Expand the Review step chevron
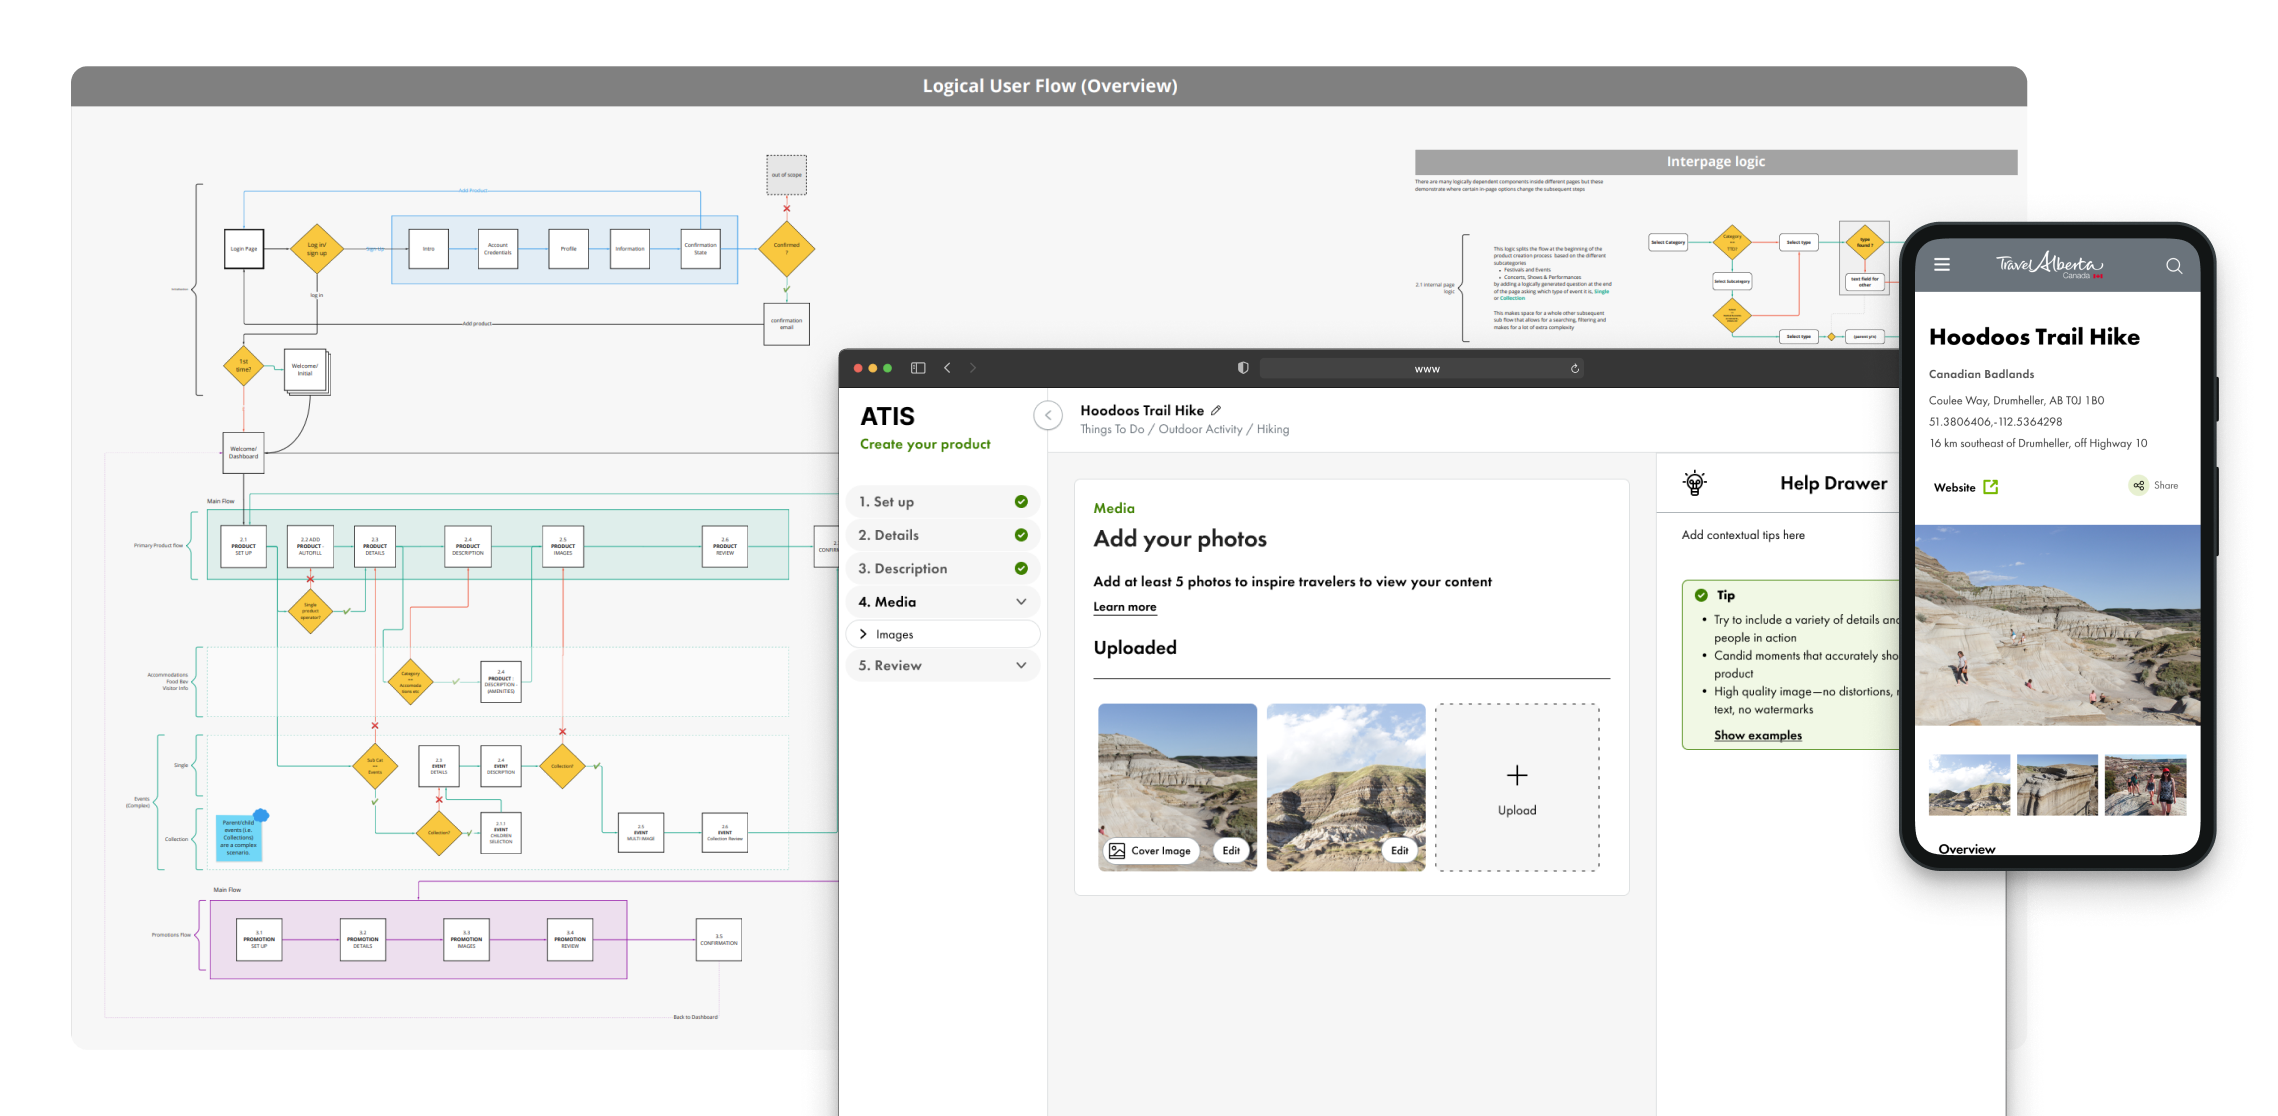 coord(1021,665)
